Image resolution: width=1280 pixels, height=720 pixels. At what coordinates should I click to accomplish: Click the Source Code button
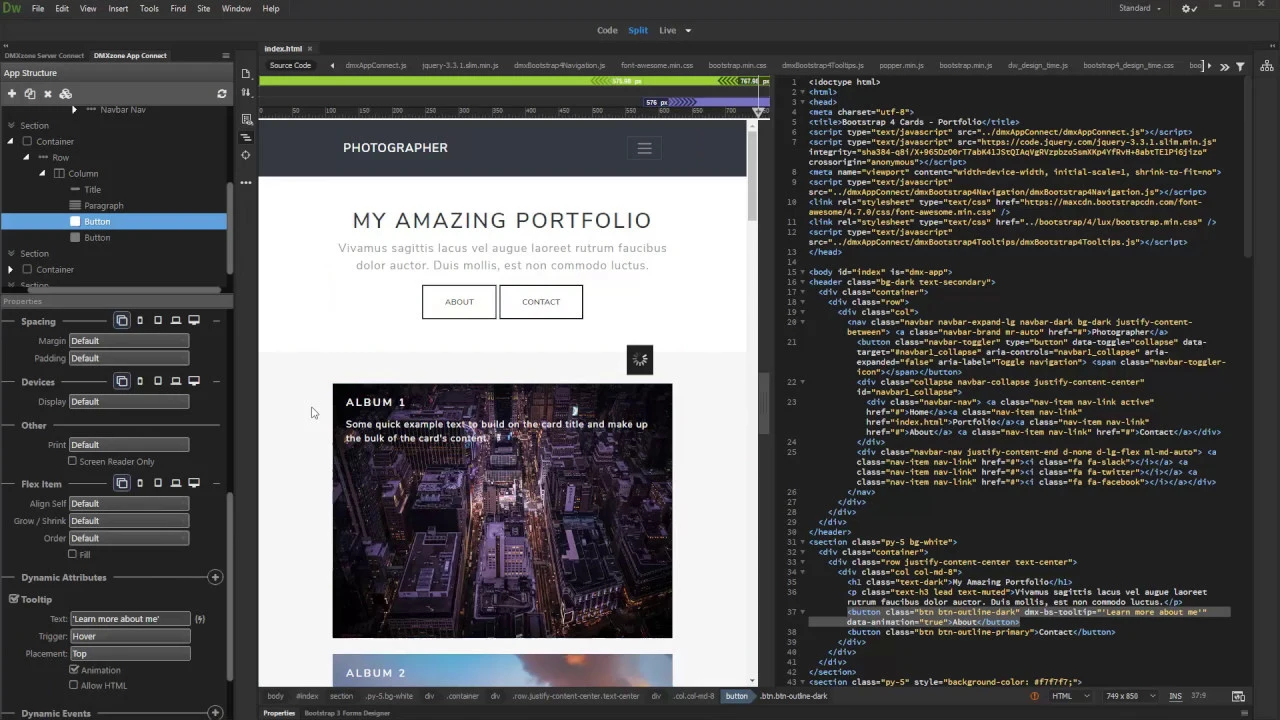click(290, 66)
